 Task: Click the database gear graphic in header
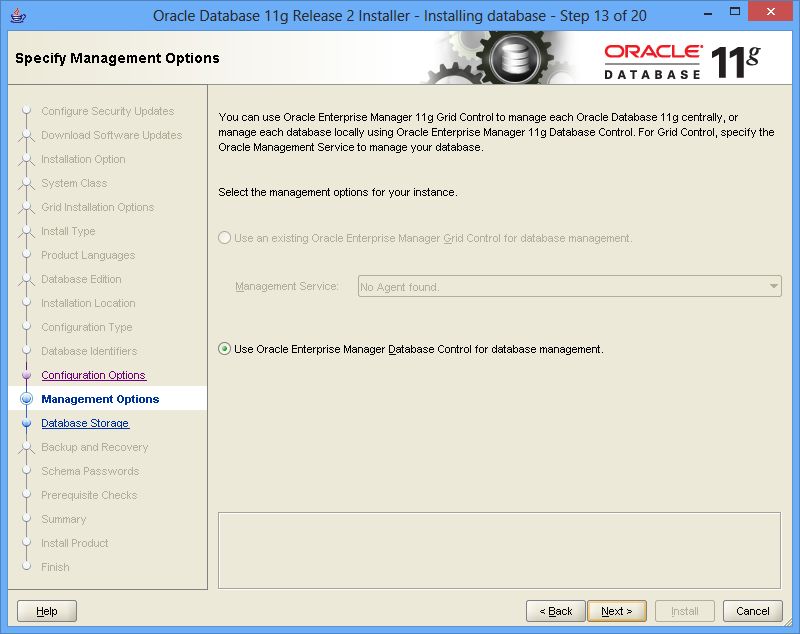point(515,59)
